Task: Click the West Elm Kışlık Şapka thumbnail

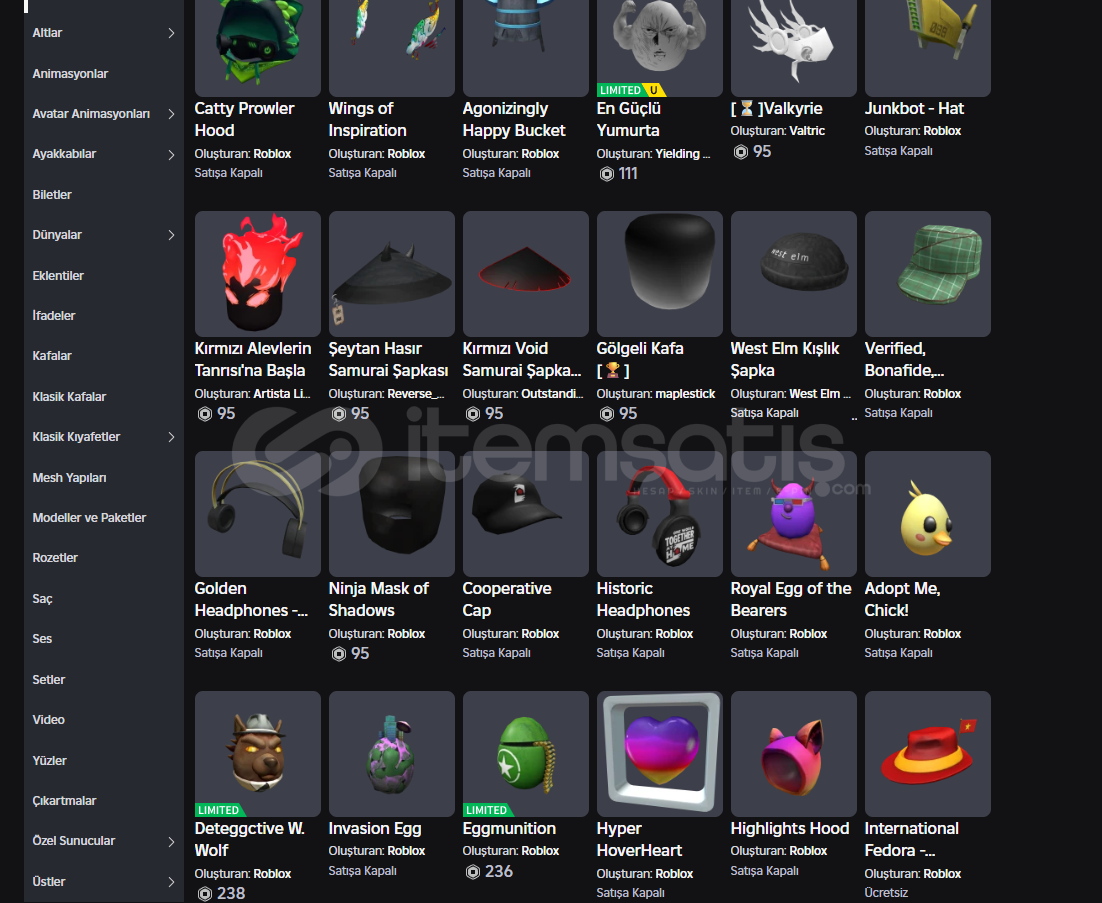Action: click(x=793, y=273)
